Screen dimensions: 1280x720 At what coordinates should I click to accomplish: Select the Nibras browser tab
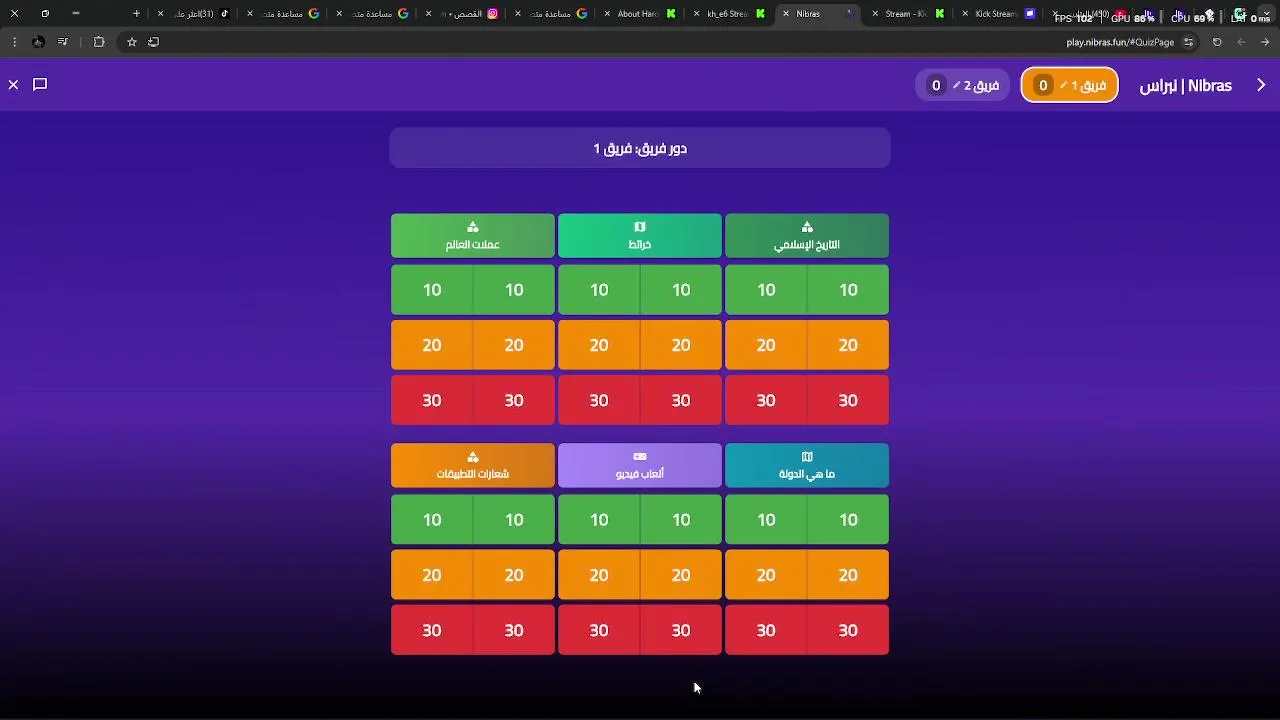click(x=819, y=14)
